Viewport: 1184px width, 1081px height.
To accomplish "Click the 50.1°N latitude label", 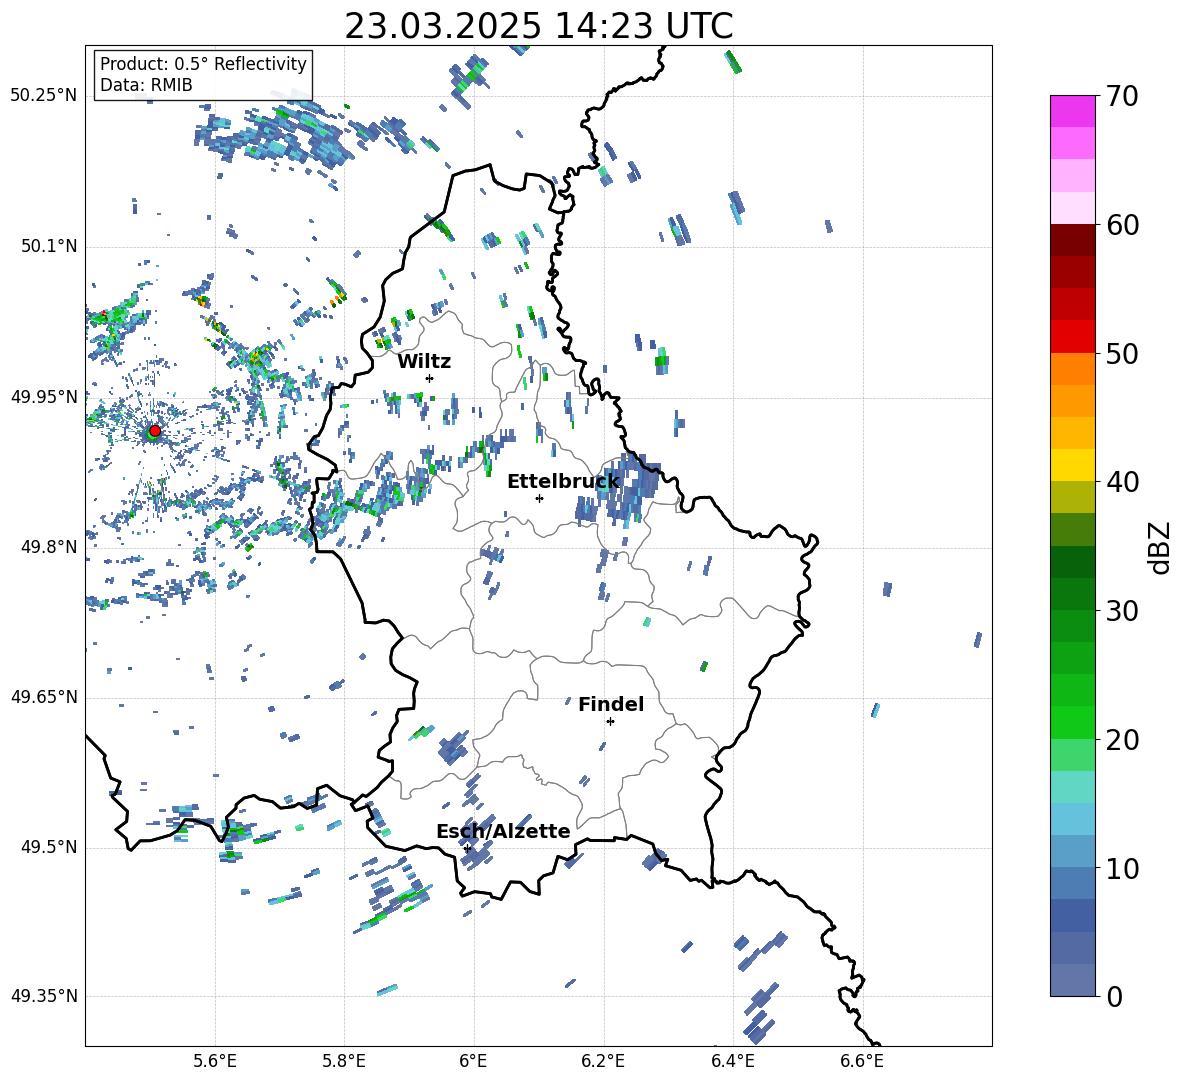I will pos(49,246).
